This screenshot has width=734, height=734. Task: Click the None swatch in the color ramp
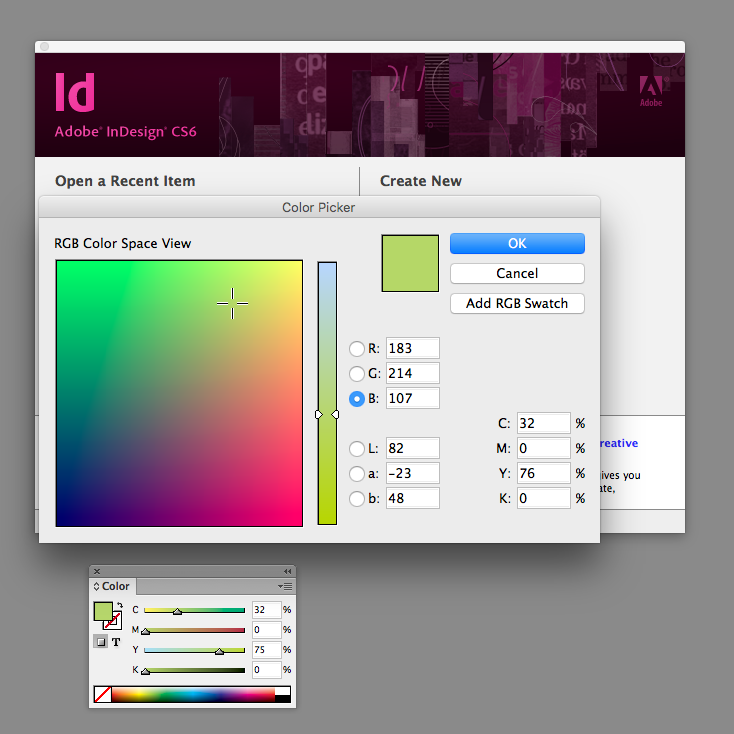pyautogui.click(x=103, y=695)
